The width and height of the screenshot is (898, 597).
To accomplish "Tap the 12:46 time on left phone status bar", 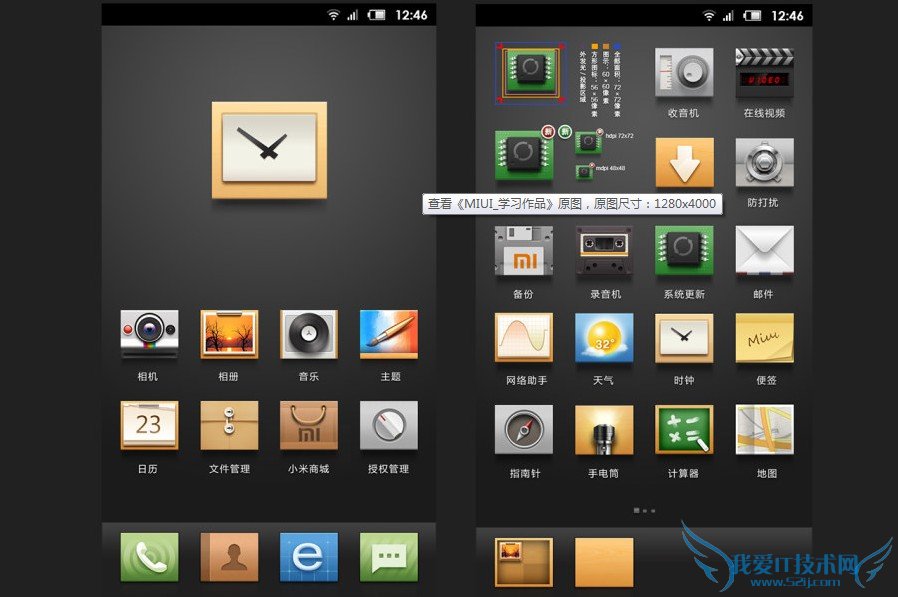I will tap(412, 15).
